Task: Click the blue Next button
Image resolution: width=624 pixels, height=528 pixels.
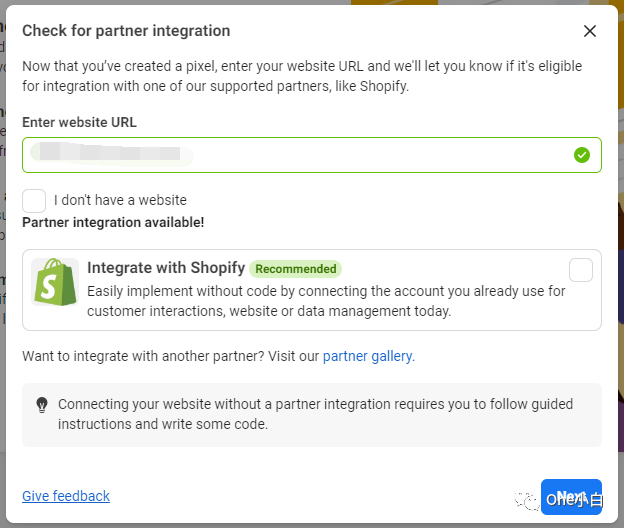Action: tap(571, 497)
